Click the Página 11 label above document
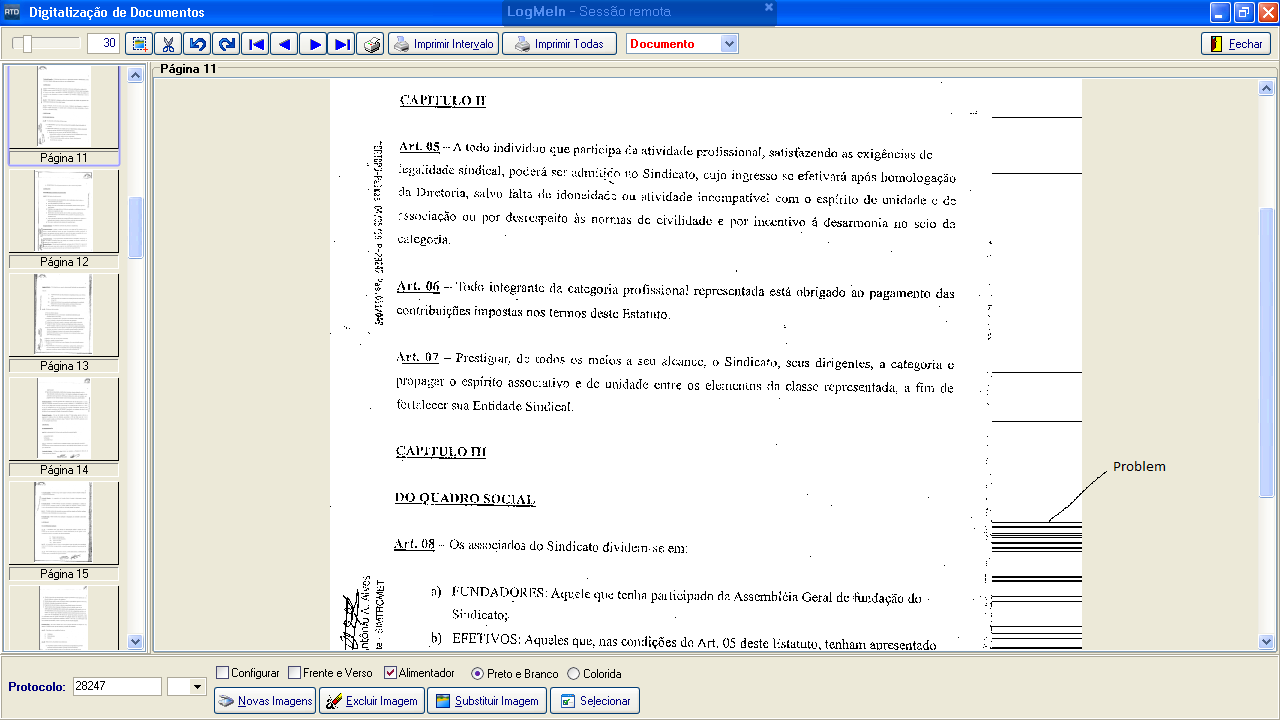1280x720 pixels. [188, 68]
